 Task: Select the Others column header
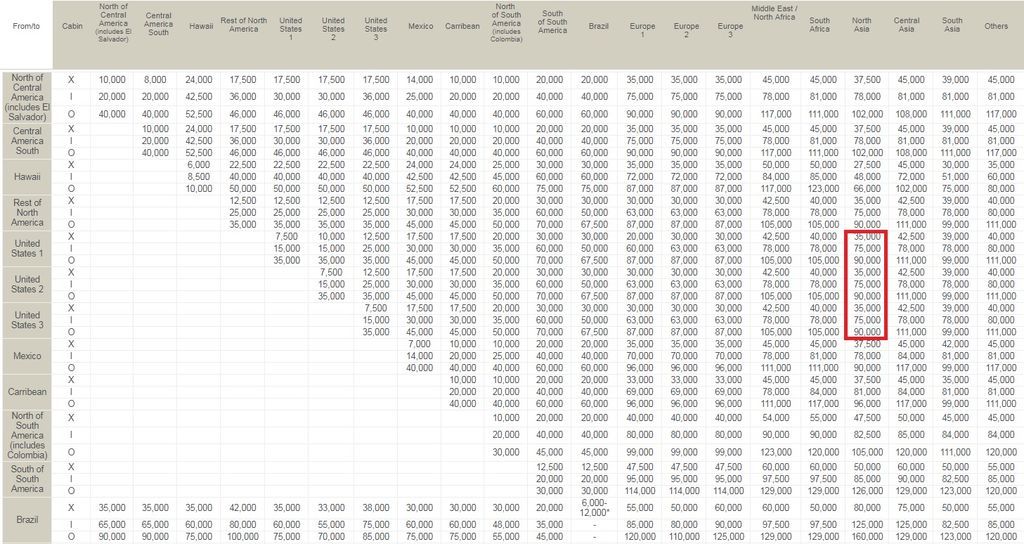pos(996,26)
